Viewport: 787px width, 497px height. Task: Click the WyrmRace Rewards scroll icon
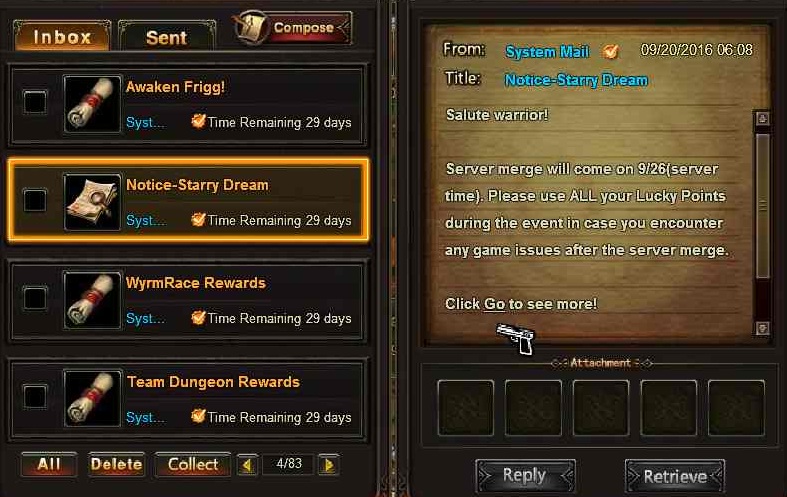click(92, 300)
